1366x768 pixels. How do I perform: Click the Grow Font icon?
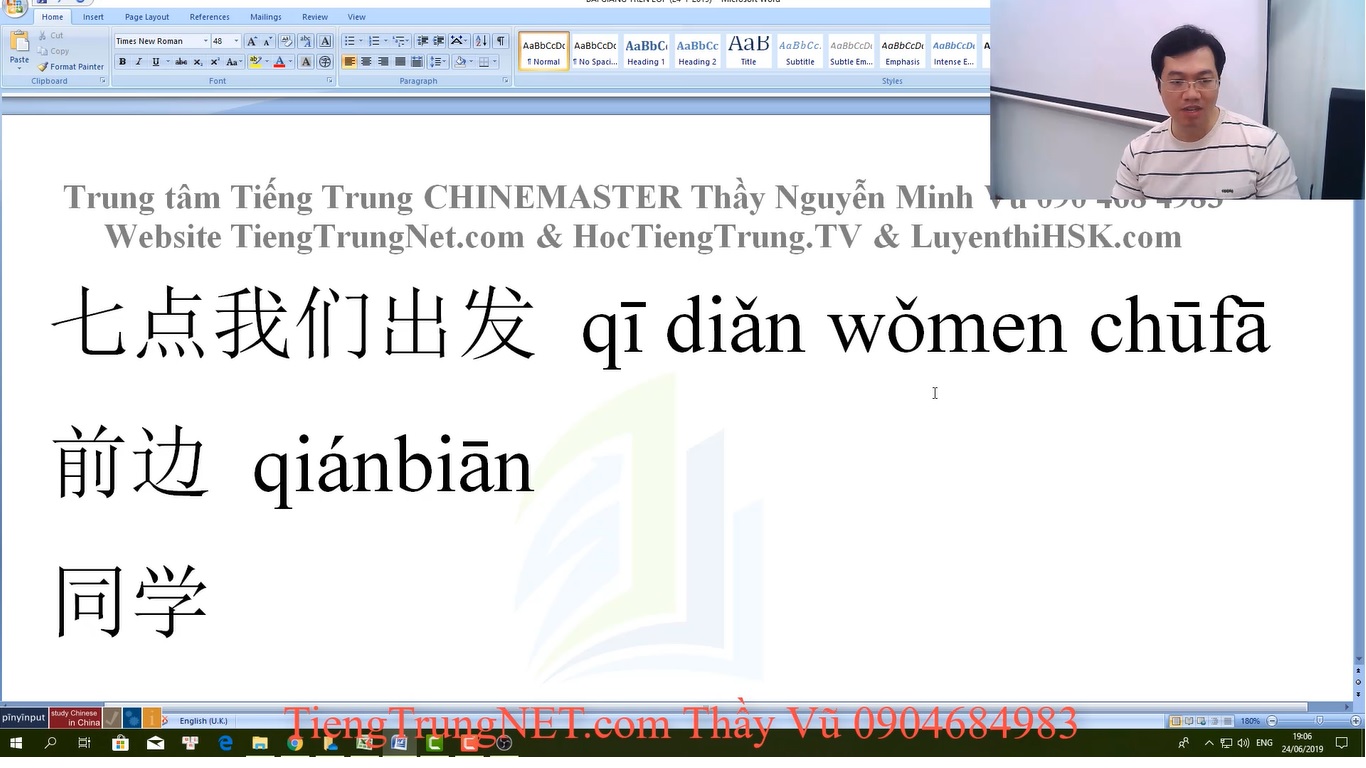252,41
